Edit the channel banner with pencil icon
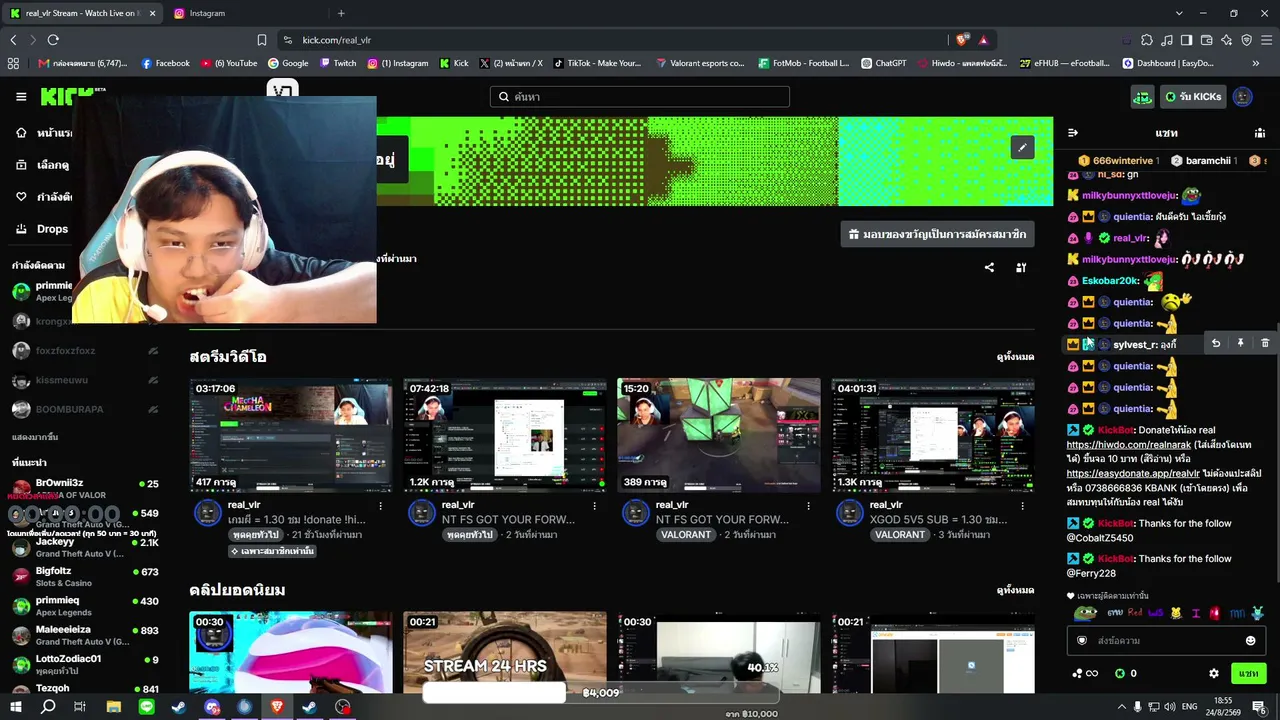 (x=1022, y=147)
